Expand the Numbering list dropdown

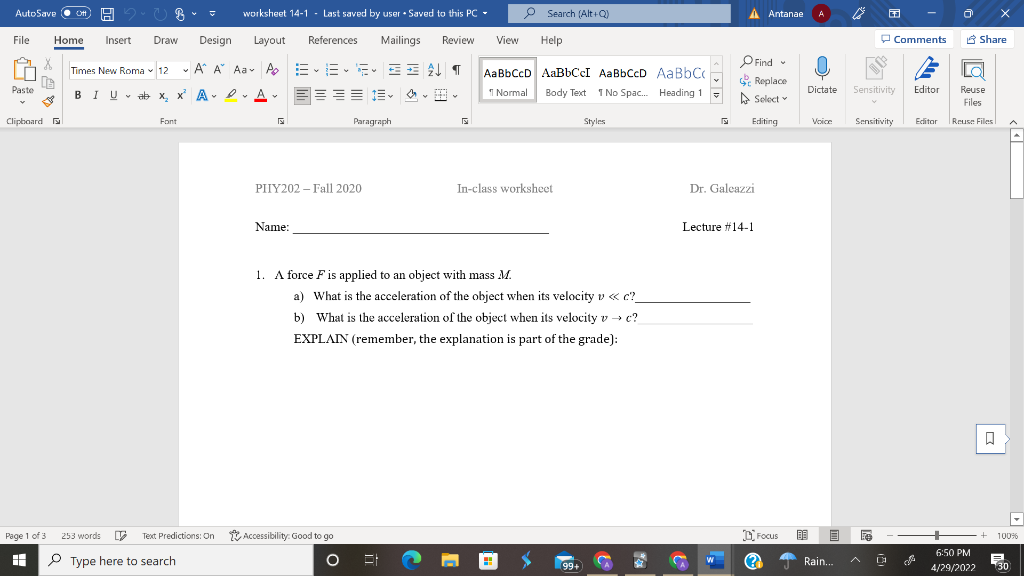tap(346, 71)
